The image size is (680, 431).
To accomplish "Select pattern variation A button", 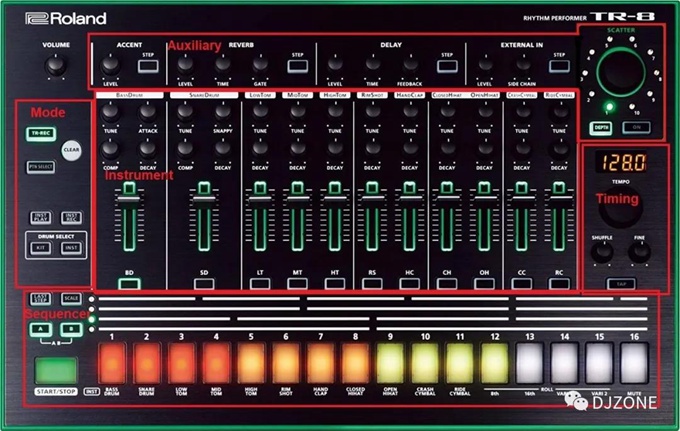I will pos(41,330).
